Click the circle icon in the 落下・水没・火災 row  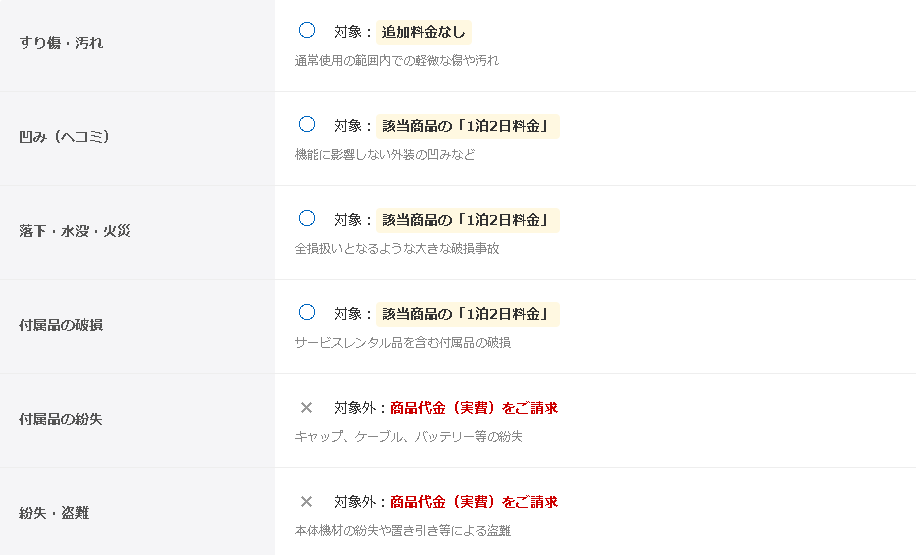point(307,218)
